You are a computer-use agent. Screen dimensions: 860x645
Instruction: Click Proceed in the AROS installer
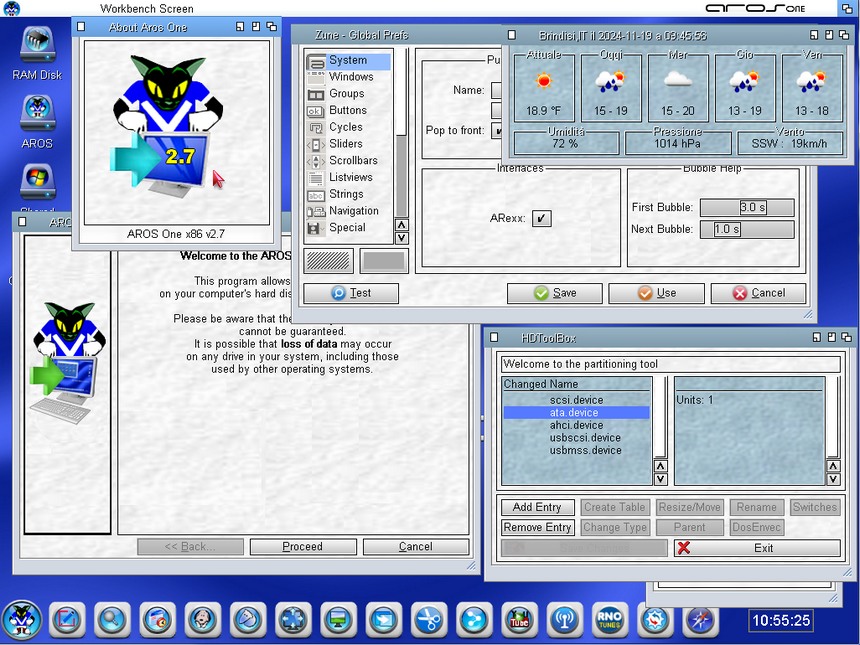(303, 547)
